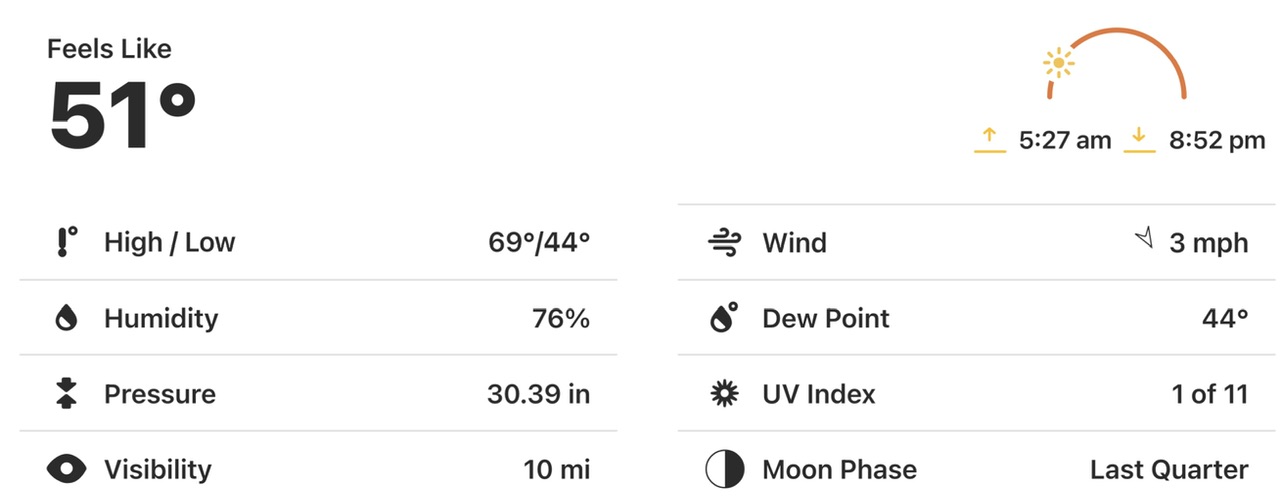The width and height of the screenshot is (1280, 500).
Task: Click the sunrise up-arrow icon
Action: pyautogui.click(x=990, y=140)
